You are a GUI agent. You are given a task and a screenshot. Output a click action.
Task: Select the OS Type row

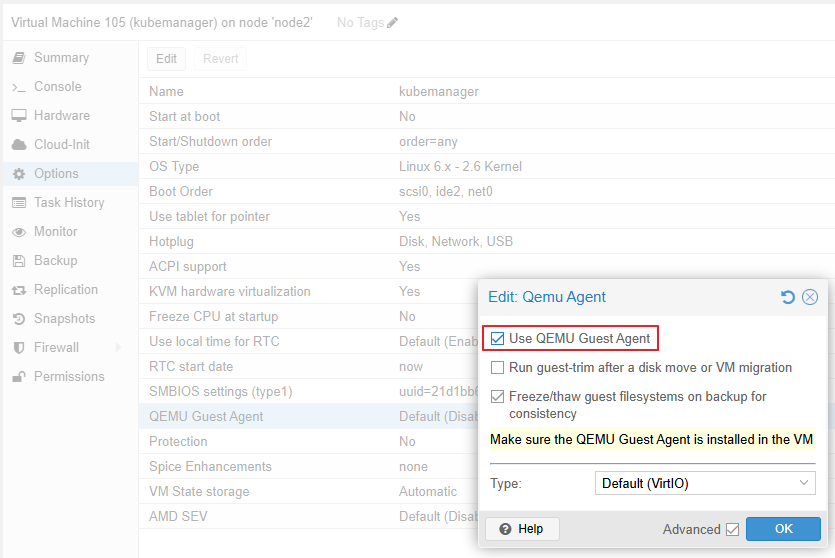point(487,166)
